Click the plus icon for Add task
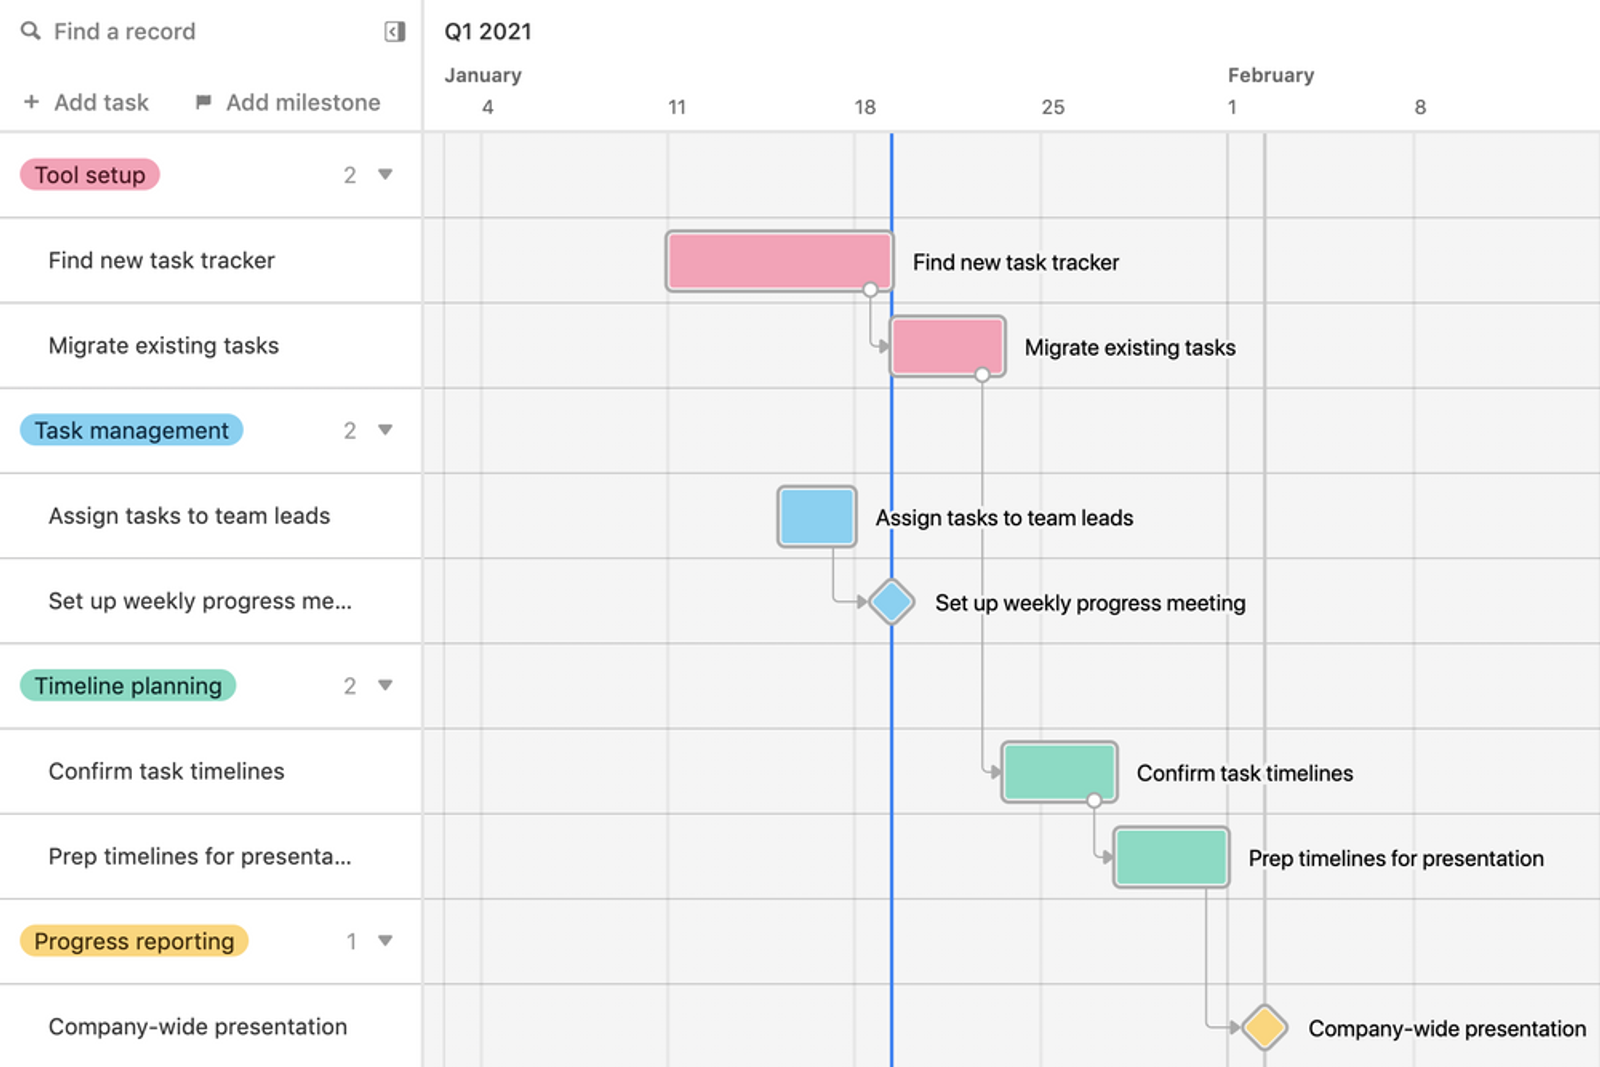1600x1067 pixels. 32,102
